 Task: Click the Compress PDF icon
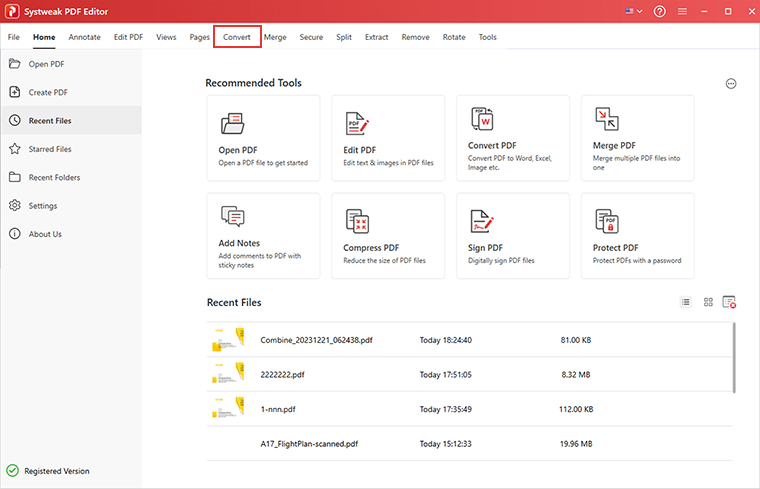pos(357,221)
